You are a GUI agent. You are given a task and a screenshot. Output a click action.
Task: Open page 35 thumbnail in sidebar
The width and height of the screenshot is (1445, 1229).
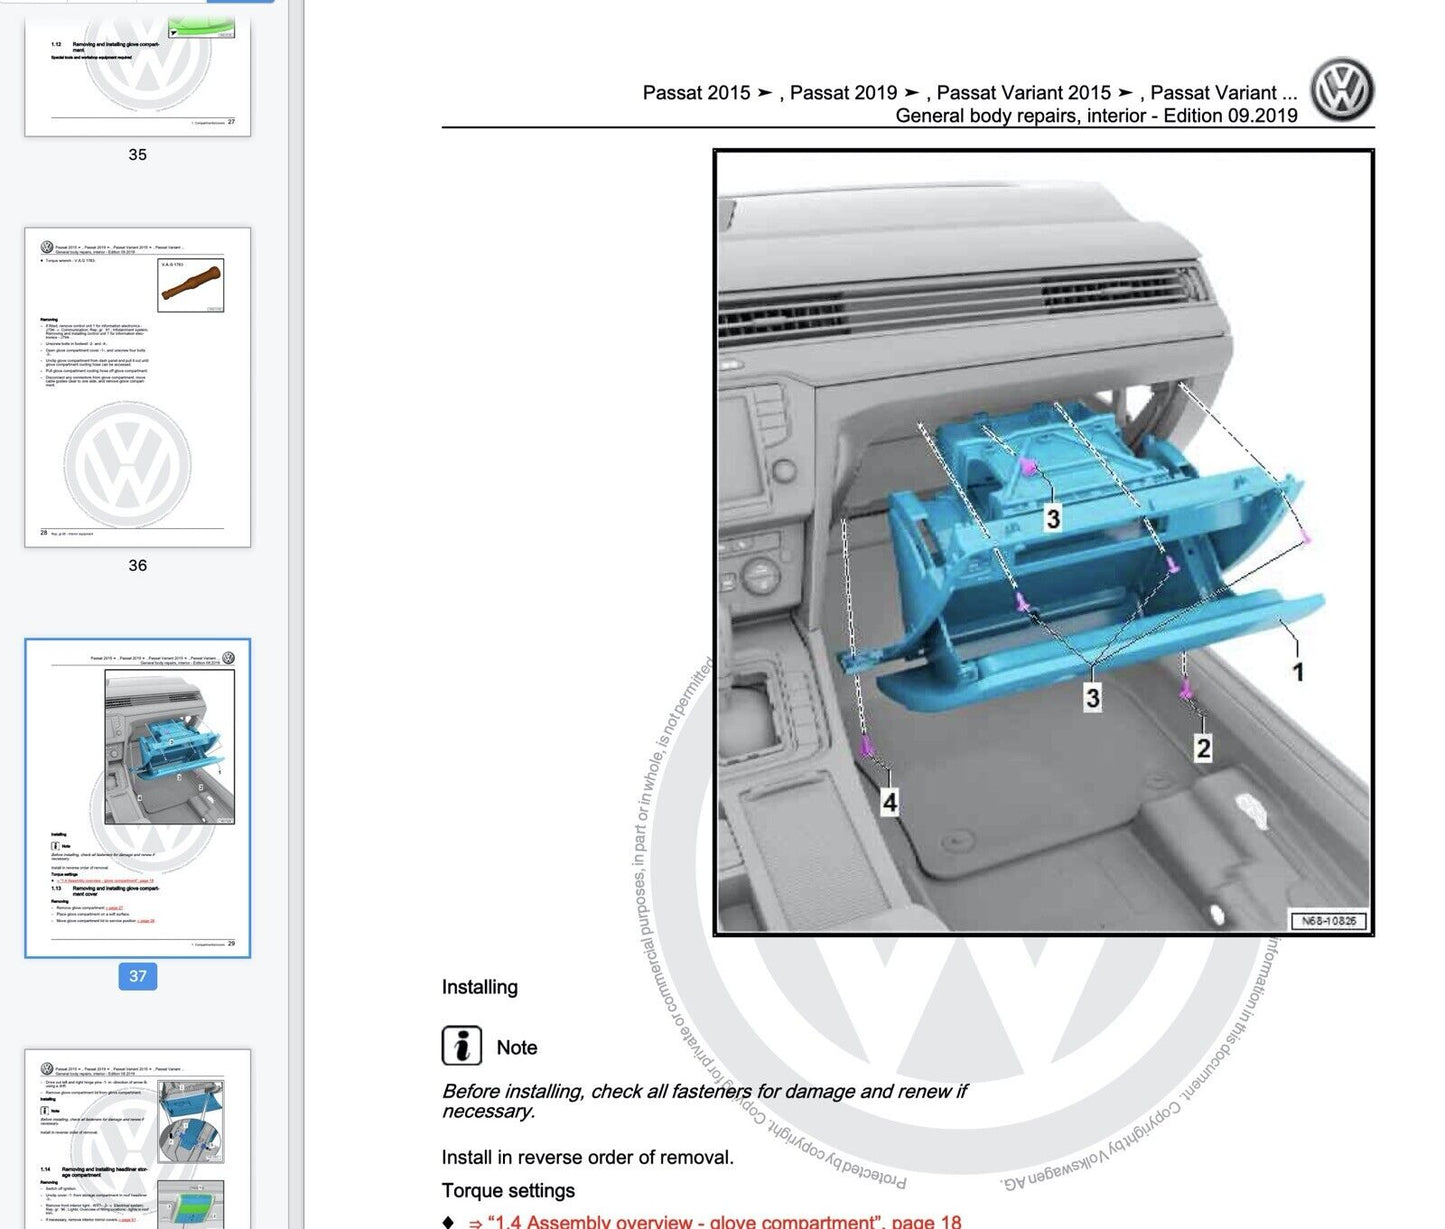(137, 75)
